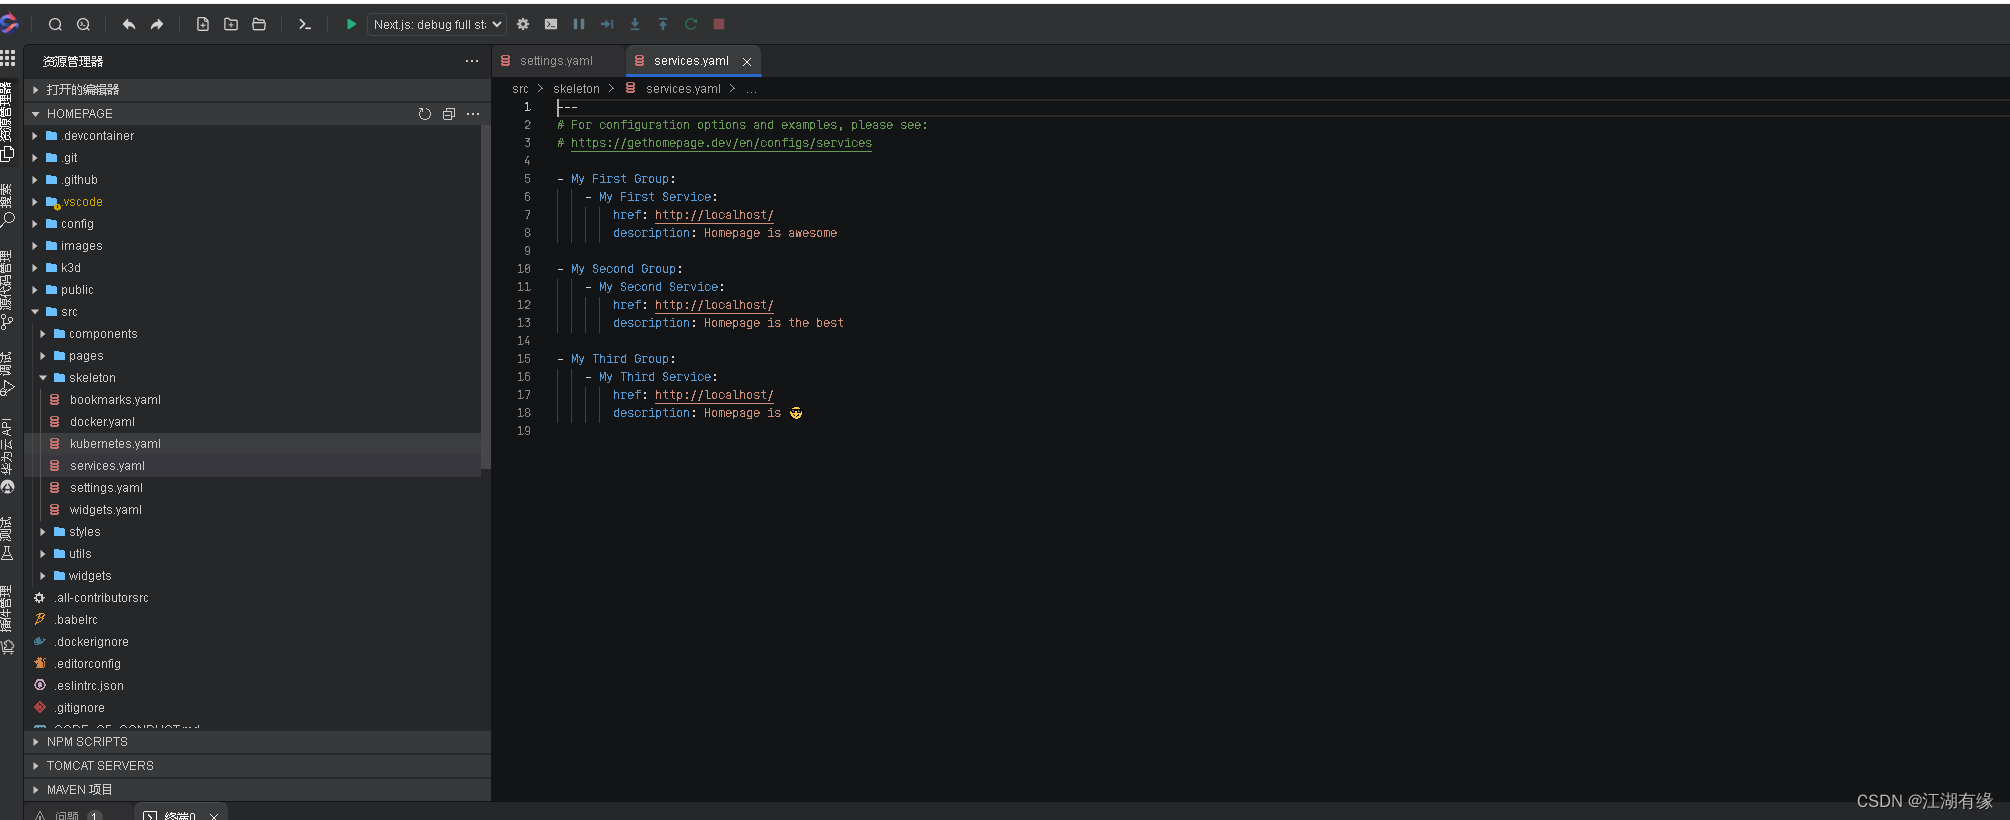The width and height of the screenshot is (2010, 820).
Task: Switch to the settings.yaml tab
Action: pyautogui.click(x=556, y=61)
